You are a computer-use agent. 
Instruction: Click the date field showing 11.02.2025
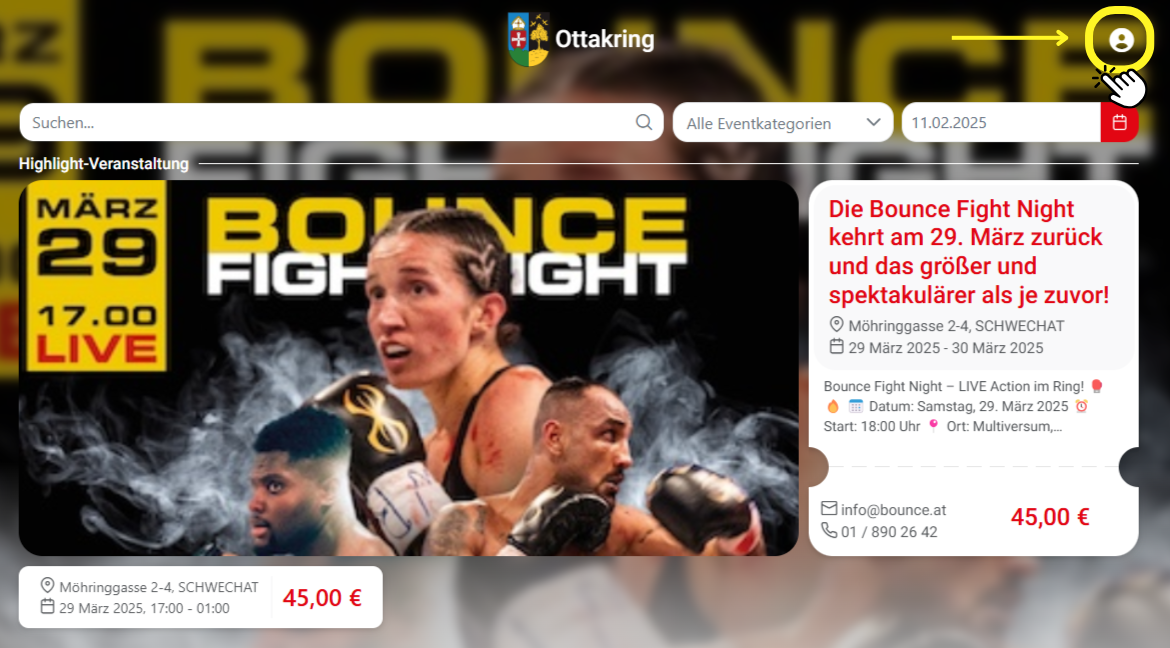tap(1001, 122)
